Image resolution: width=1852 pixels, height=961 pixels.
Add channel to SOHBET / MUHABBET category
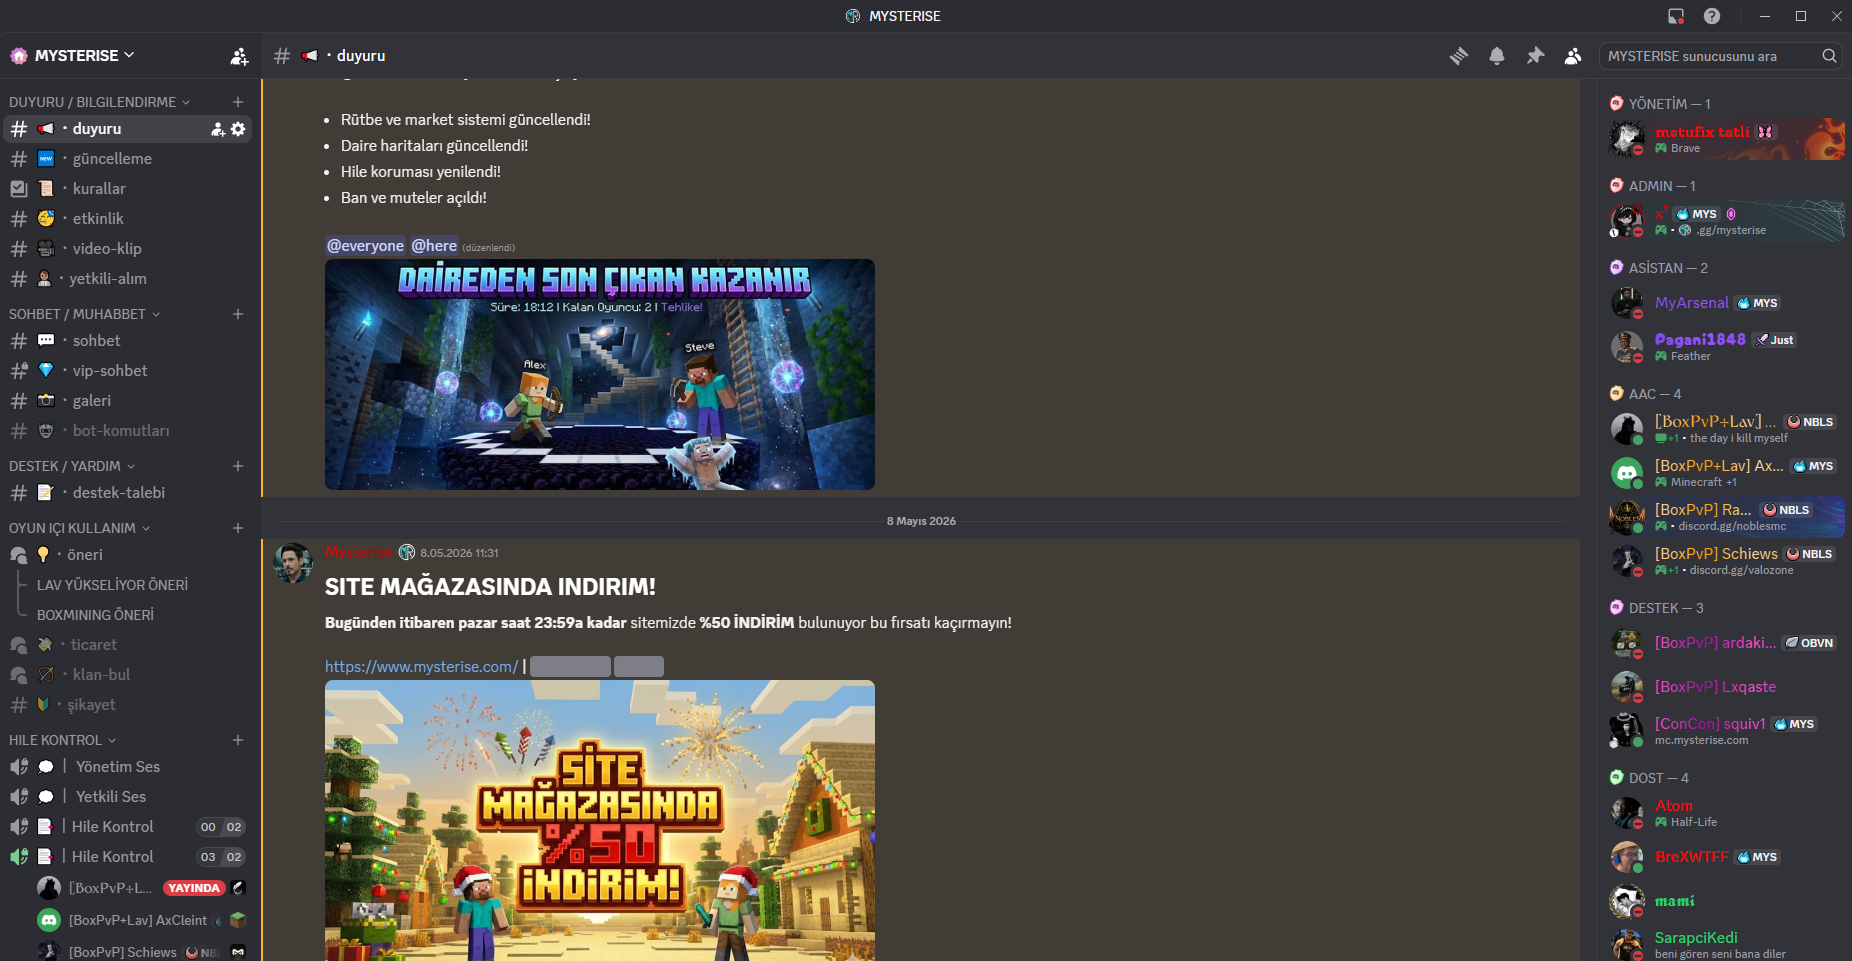(238, 314)
